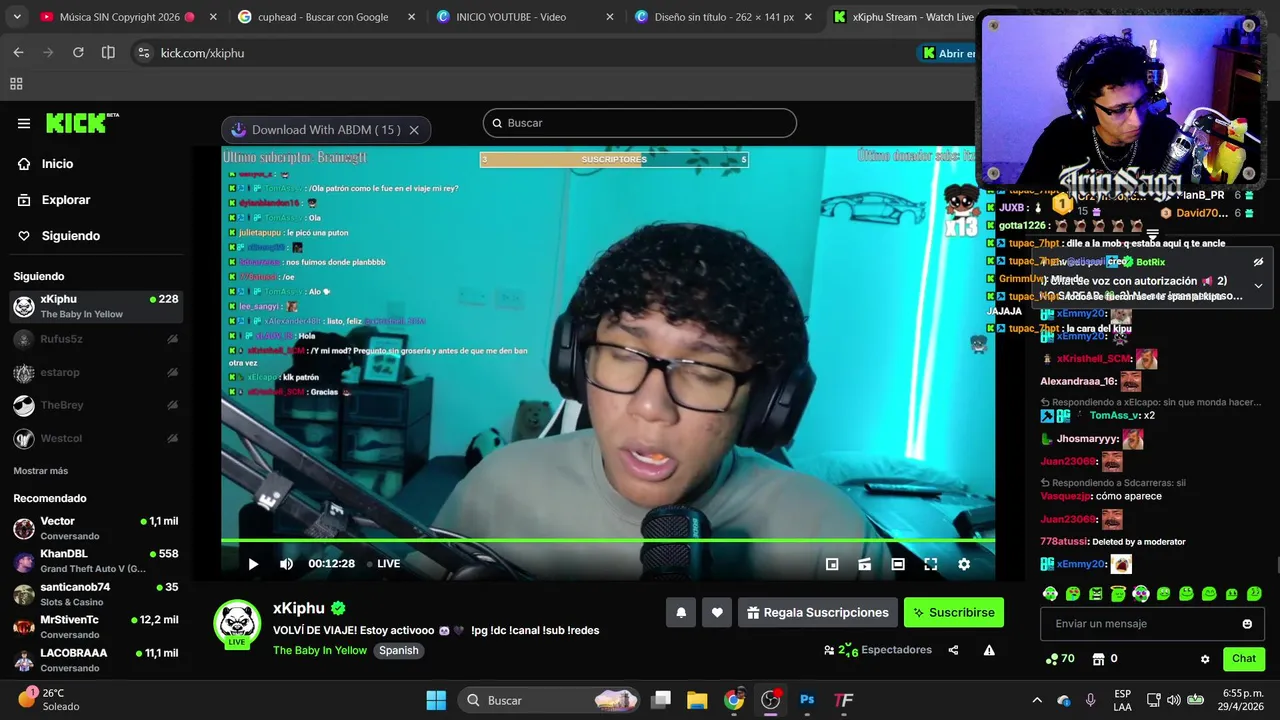Open File Explorer from taskbar
This screenshot has height=720, width=1280.
pos(697,700)
